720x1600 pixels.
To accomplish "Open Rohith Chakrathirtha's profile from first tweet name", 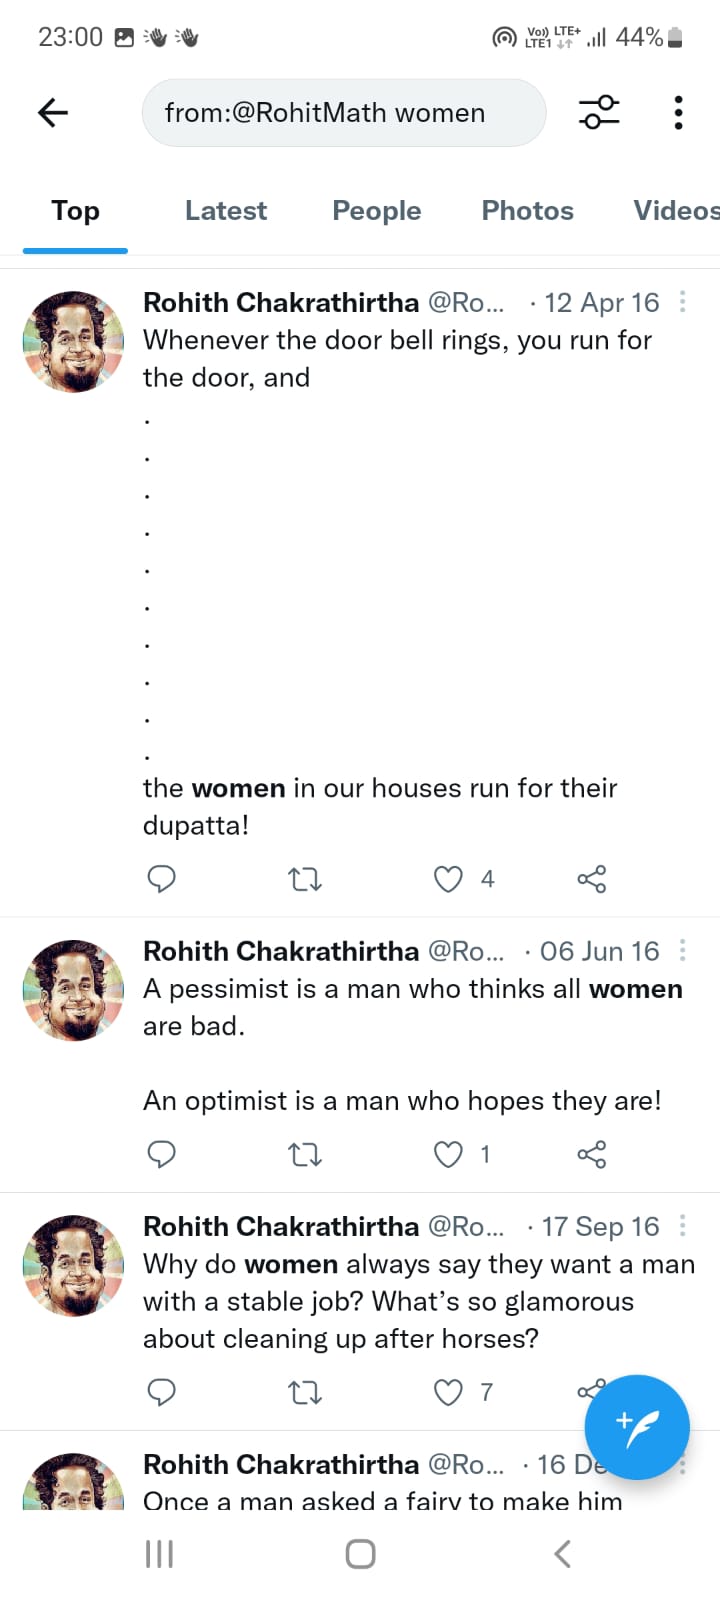I will (281, 302).
